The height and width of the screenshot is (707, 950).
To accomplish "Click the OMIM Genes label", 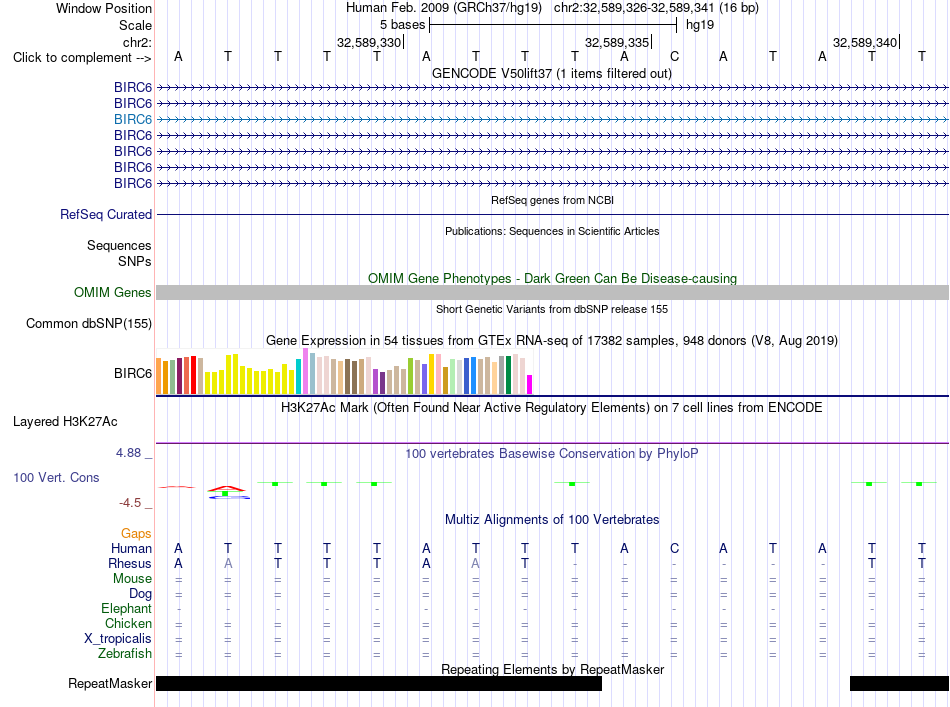I will tap(113, 293).
